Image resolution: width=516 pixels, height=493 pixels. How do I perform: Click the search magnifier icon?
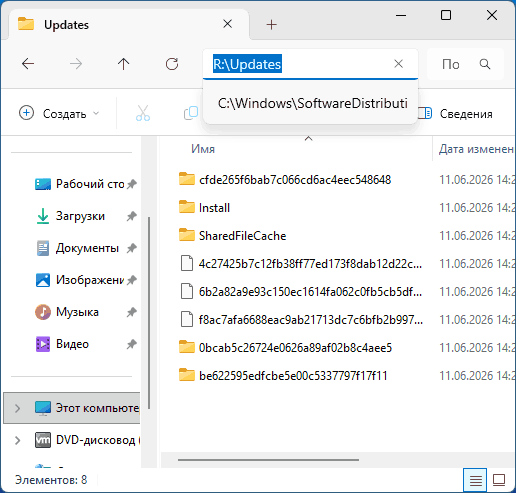click(485, 64)
